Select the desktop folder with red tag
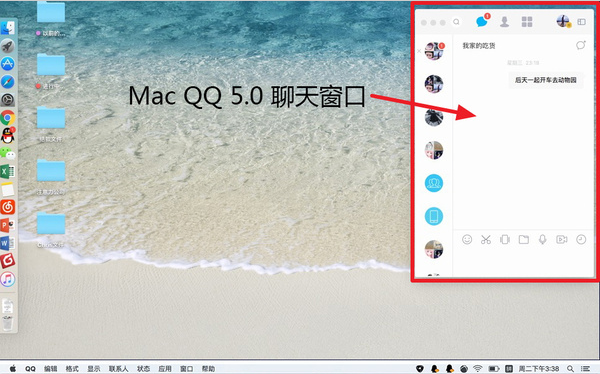This screenshot has width=600, height=374. pos(51,64)
